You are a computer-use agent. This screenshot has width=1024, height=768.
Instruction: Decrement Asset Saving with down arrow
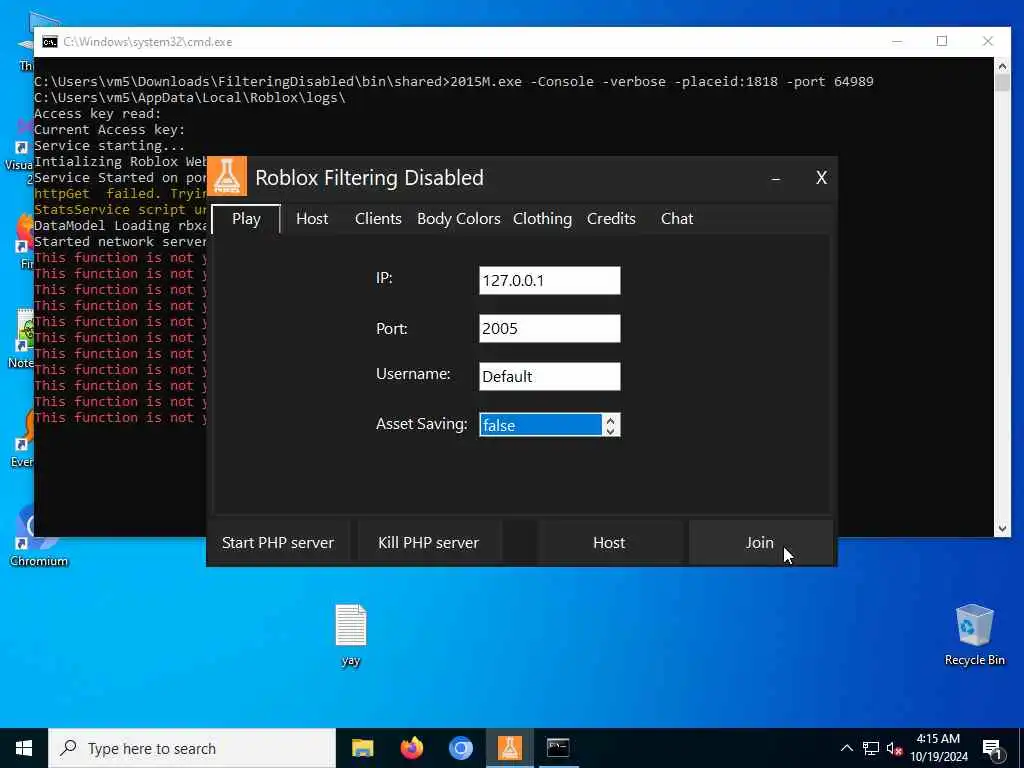pos(611,431)
